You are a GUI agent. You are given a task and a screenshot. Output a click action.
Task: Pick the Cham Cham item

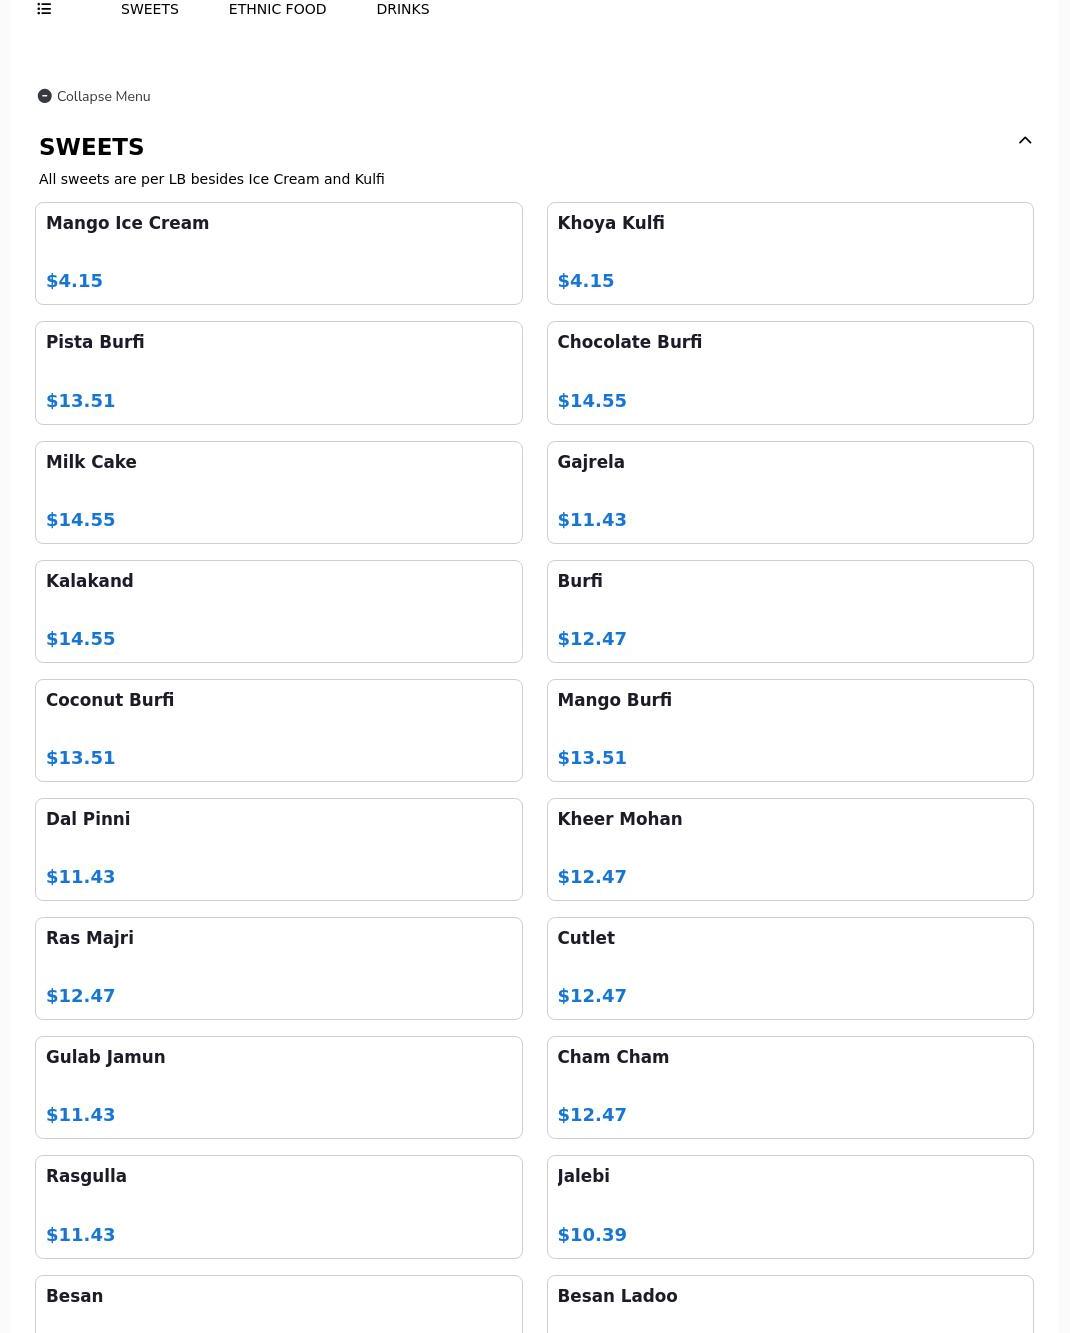coord(790,1087)
